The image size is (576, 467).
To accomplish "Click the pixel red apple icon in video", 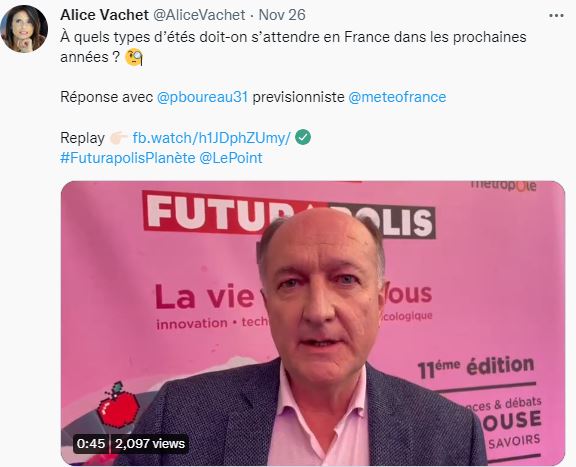I will [x=118, y=405].
